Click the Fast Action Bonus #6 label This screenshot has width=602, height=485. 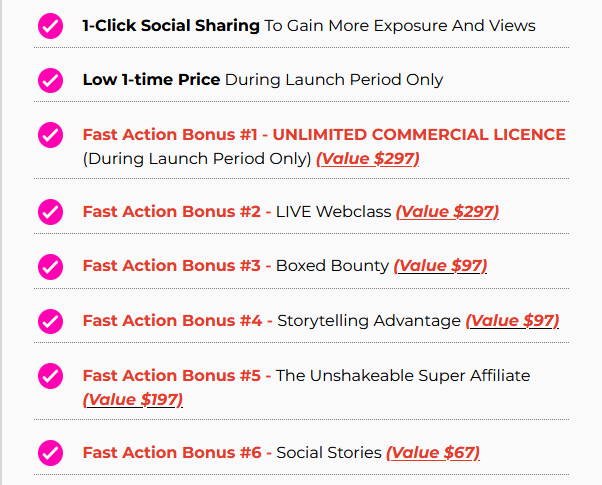(172, 453)
